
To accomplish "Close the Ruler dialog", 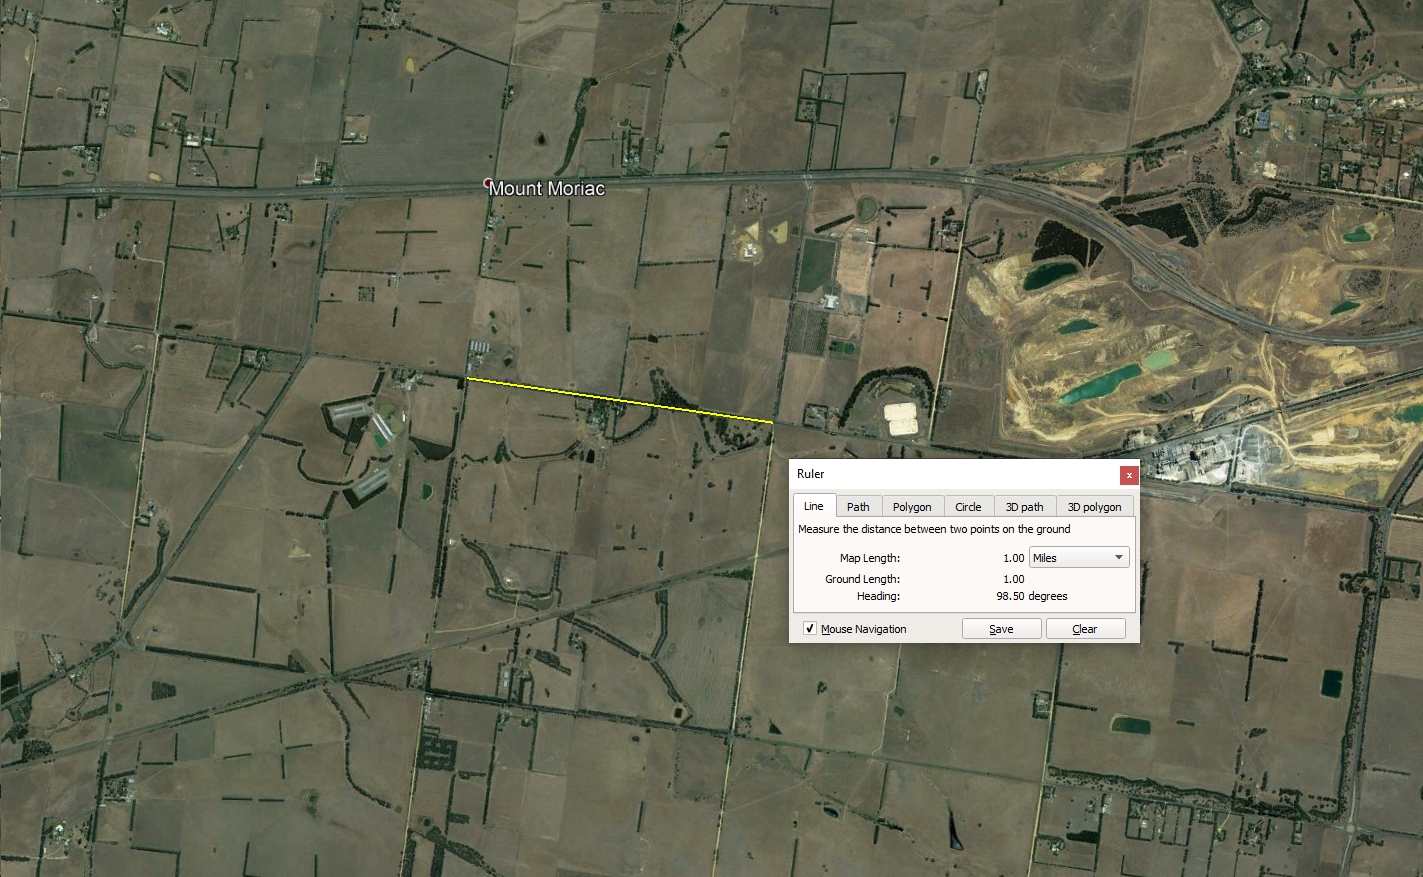I will 1129,475.
